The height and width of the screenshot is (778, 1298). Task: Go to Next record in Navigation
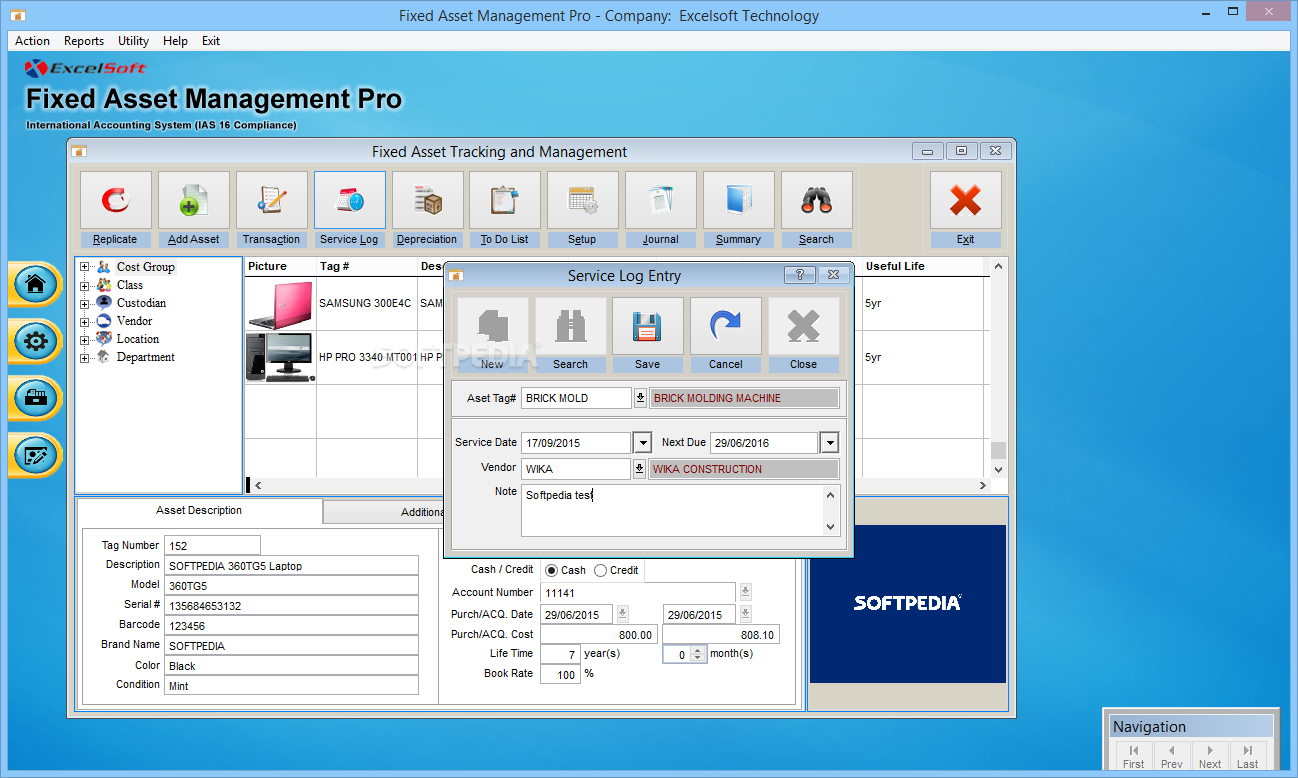1210,756
